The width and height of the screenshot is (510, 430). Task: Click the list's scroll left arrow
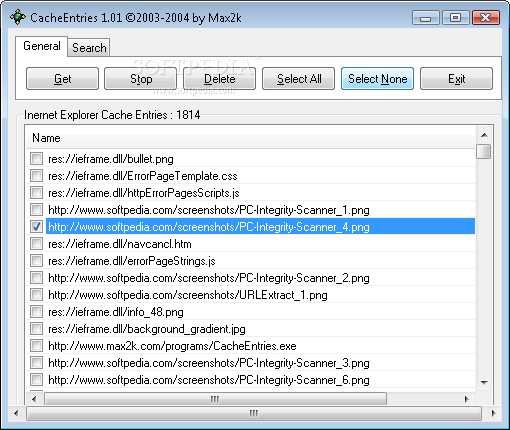click(x=34, y=399)
